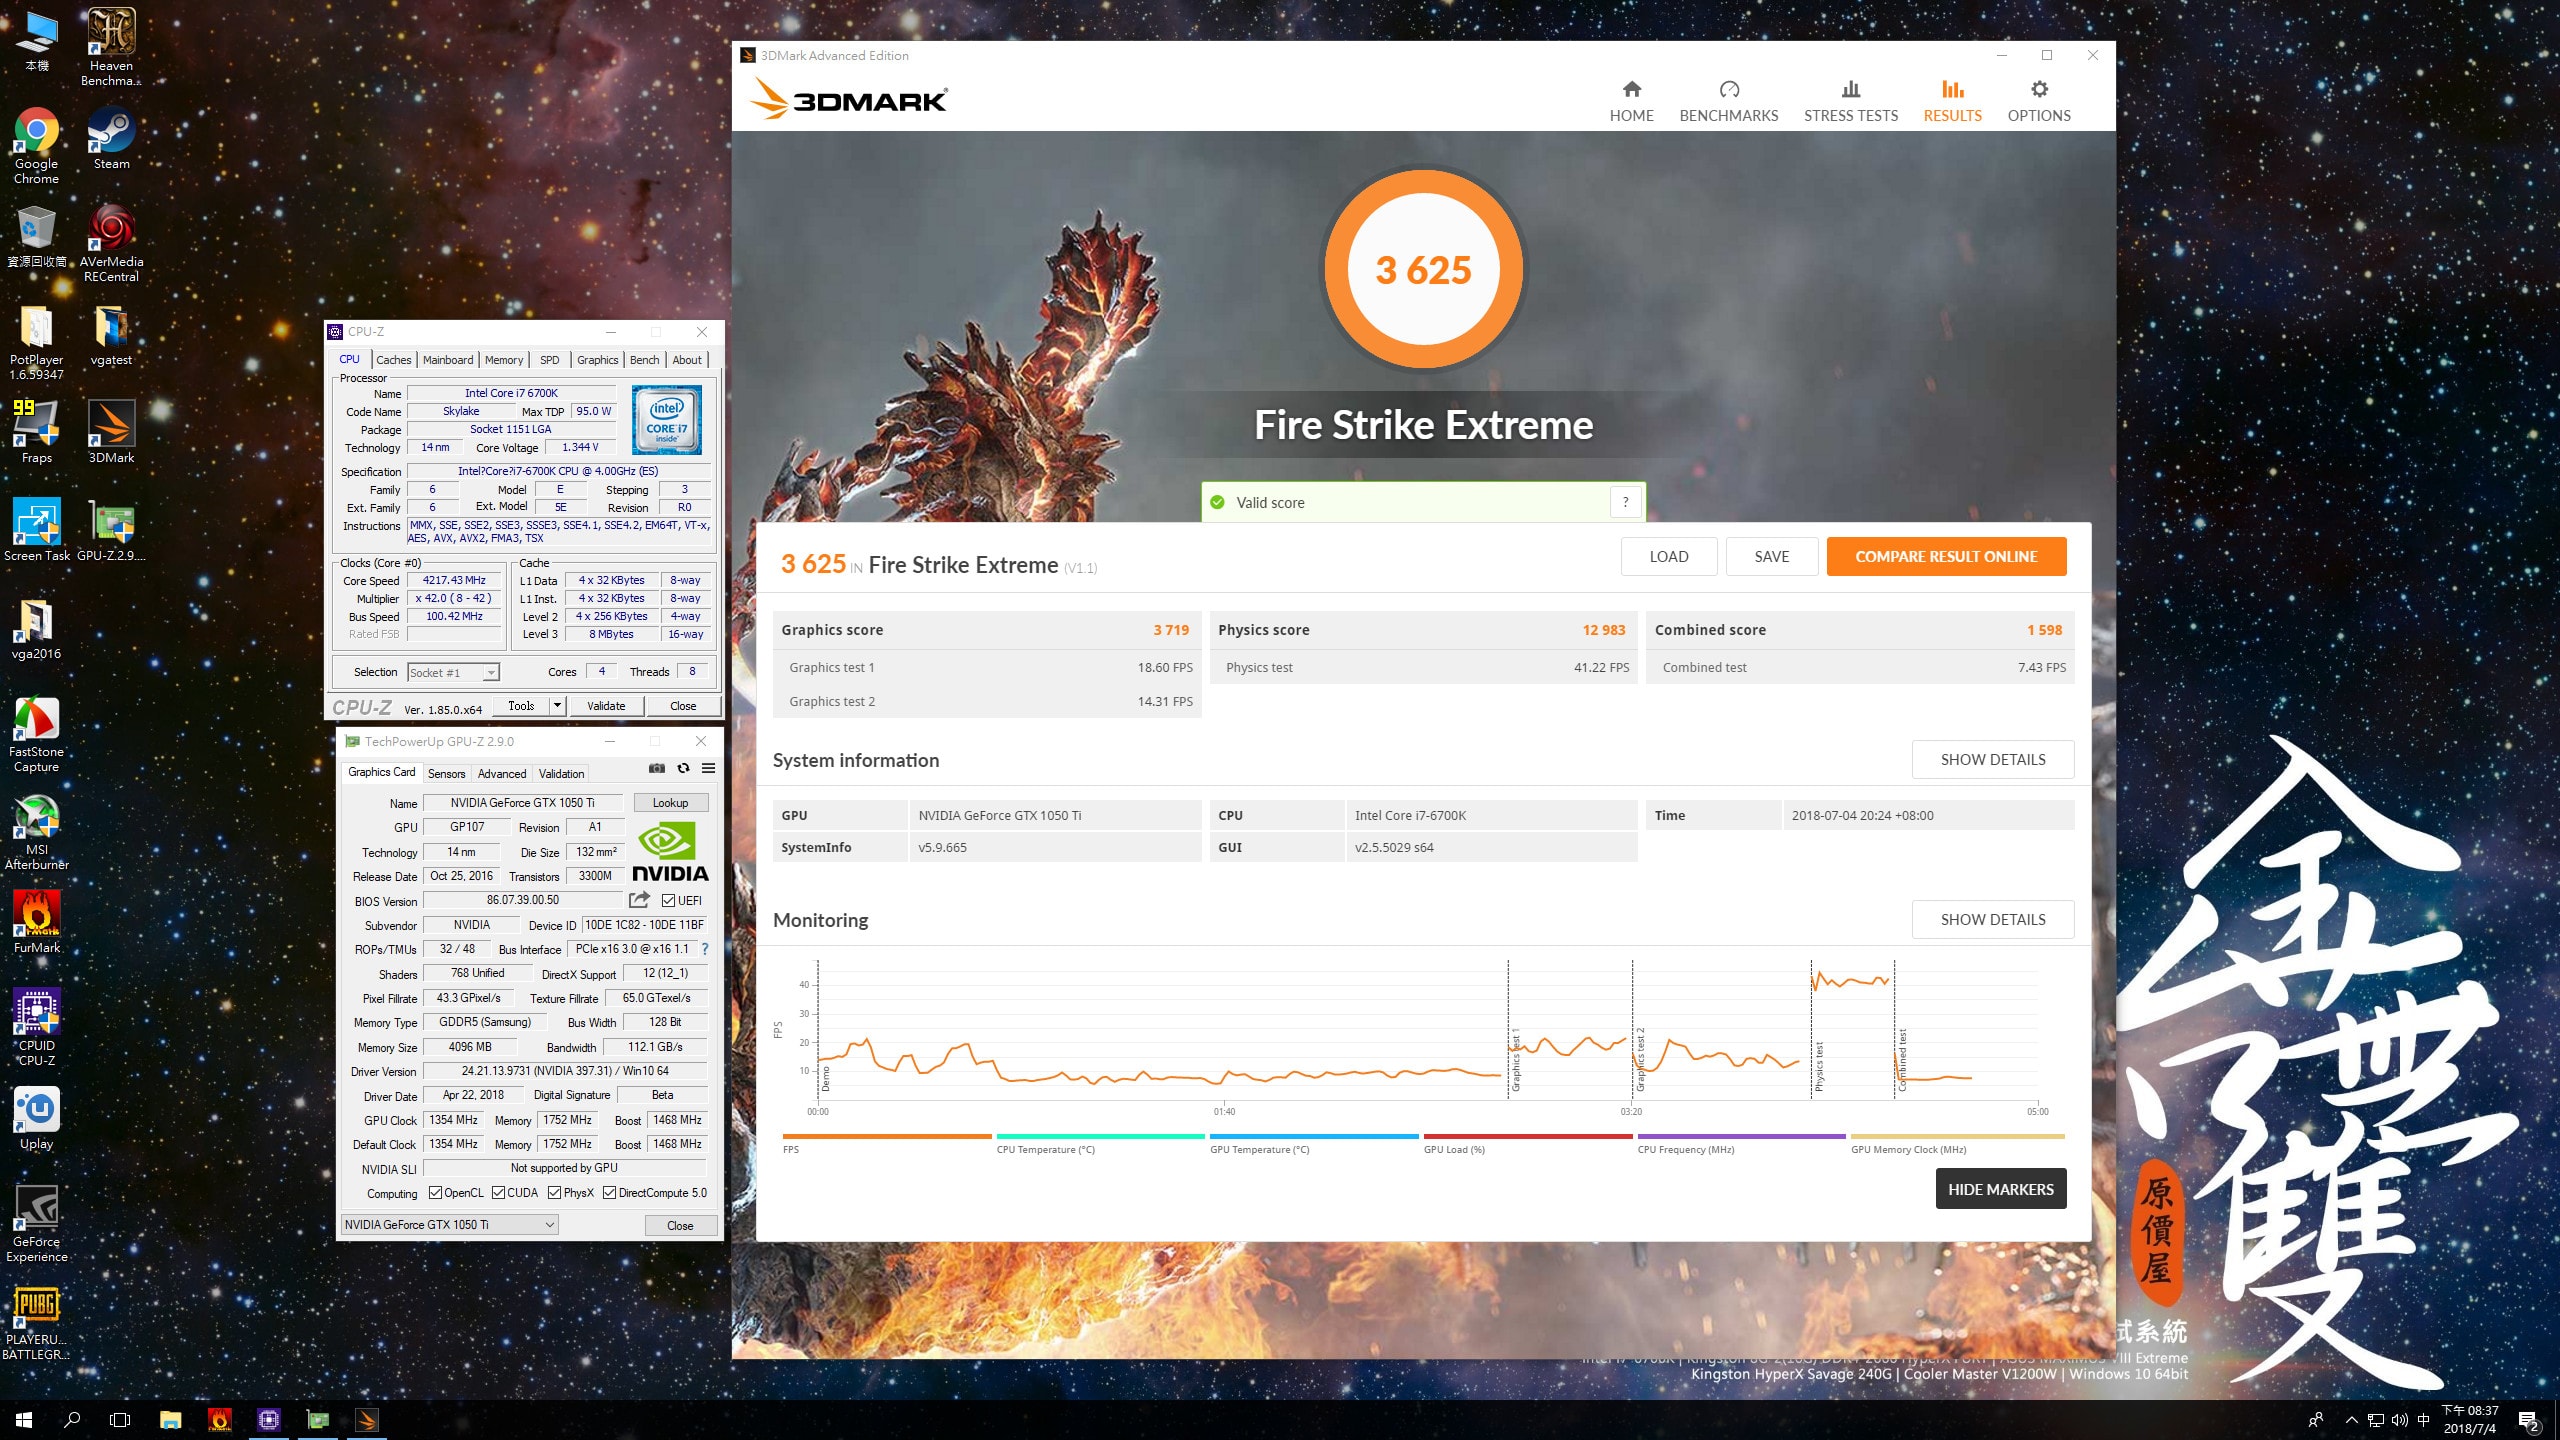Show hidden system tray icons
Image resolution: width=2560 pixels, height=1440 pixels.
[2351, 1420]
